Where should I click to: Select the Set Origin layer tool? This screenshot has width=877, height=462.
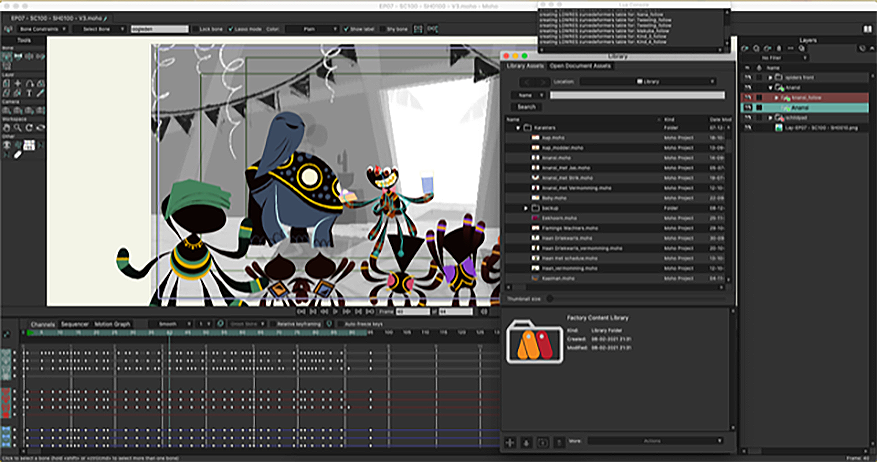pos(18,83)
